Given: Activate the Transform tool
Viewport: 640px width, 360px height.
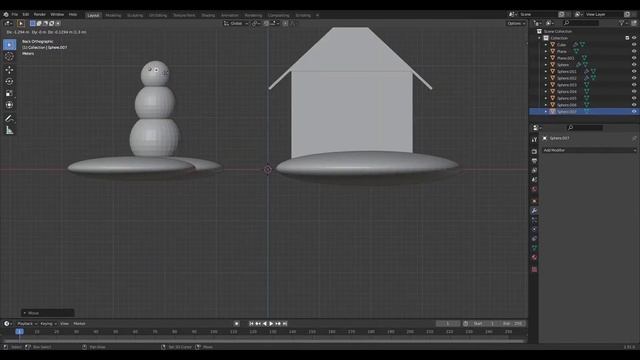Looking at the screenshot, I should (9, 105).
